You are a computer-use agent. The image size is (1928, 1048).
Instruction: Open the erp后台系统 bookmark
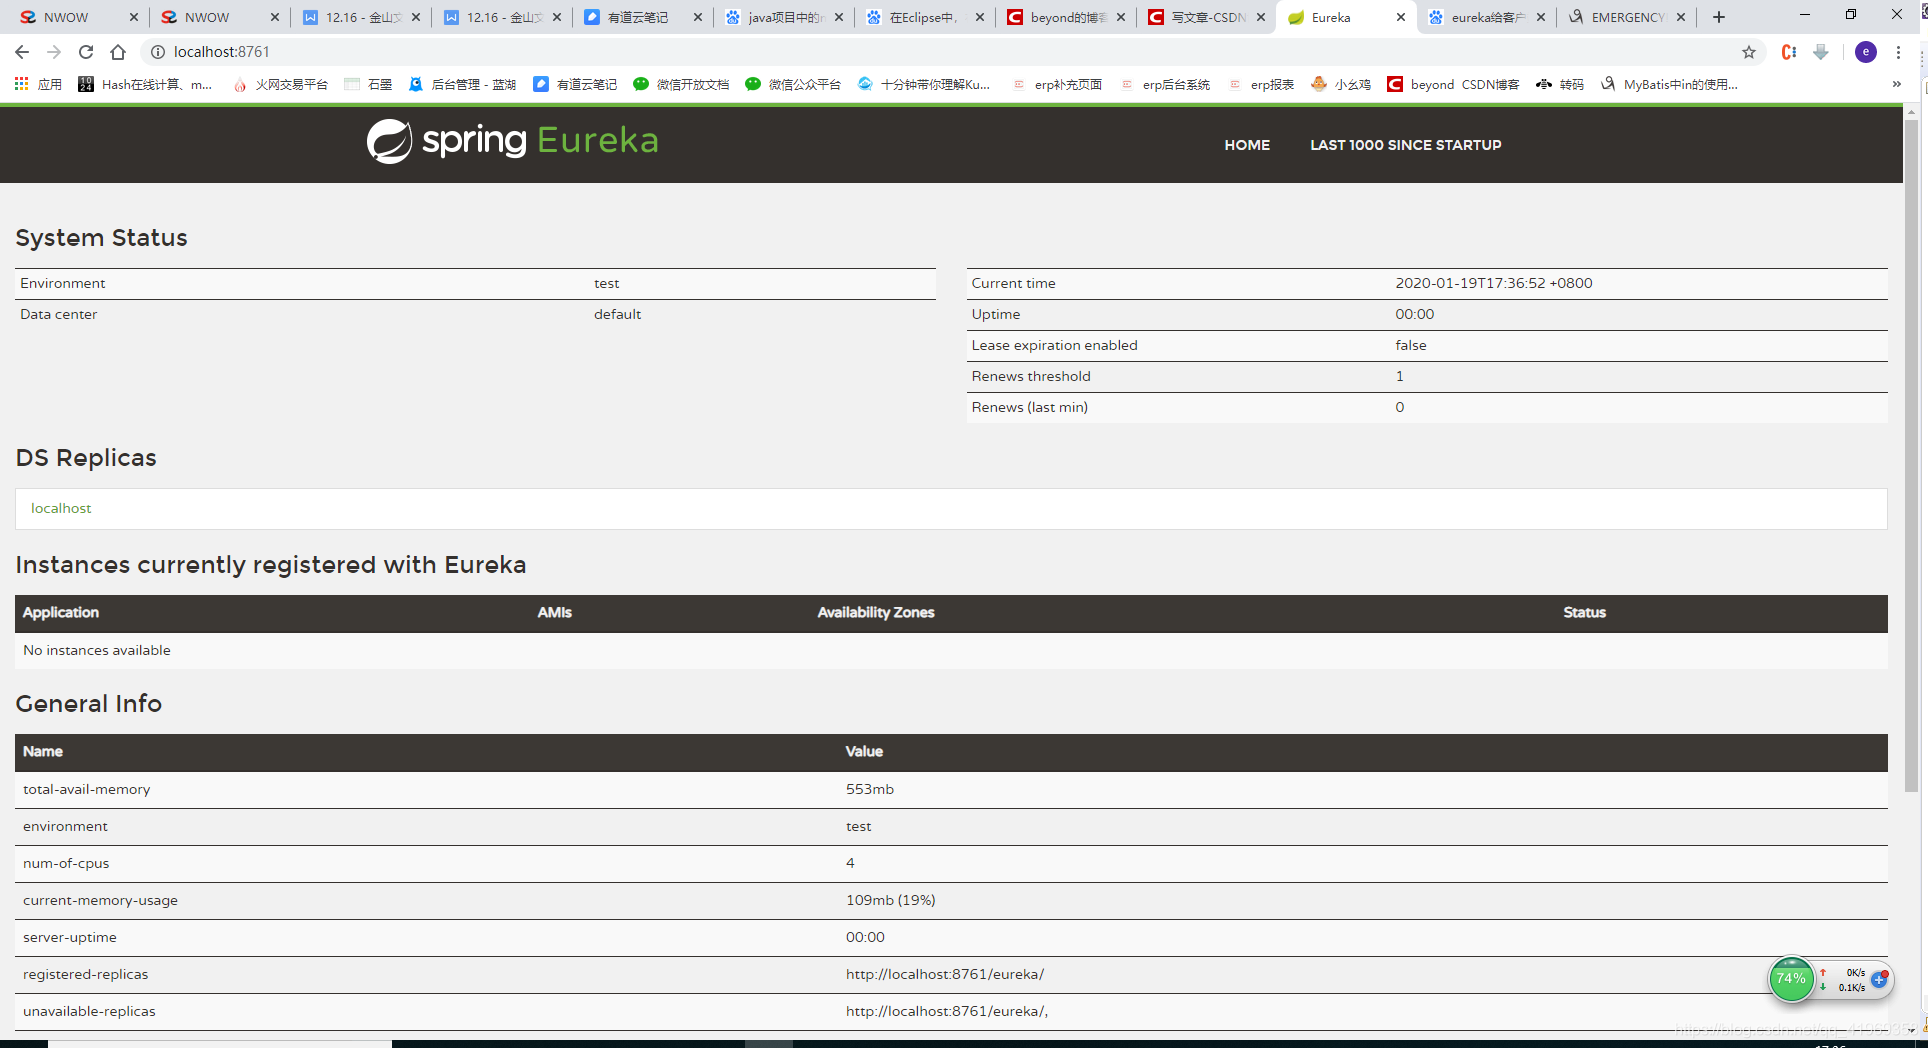click(1165, 84)
